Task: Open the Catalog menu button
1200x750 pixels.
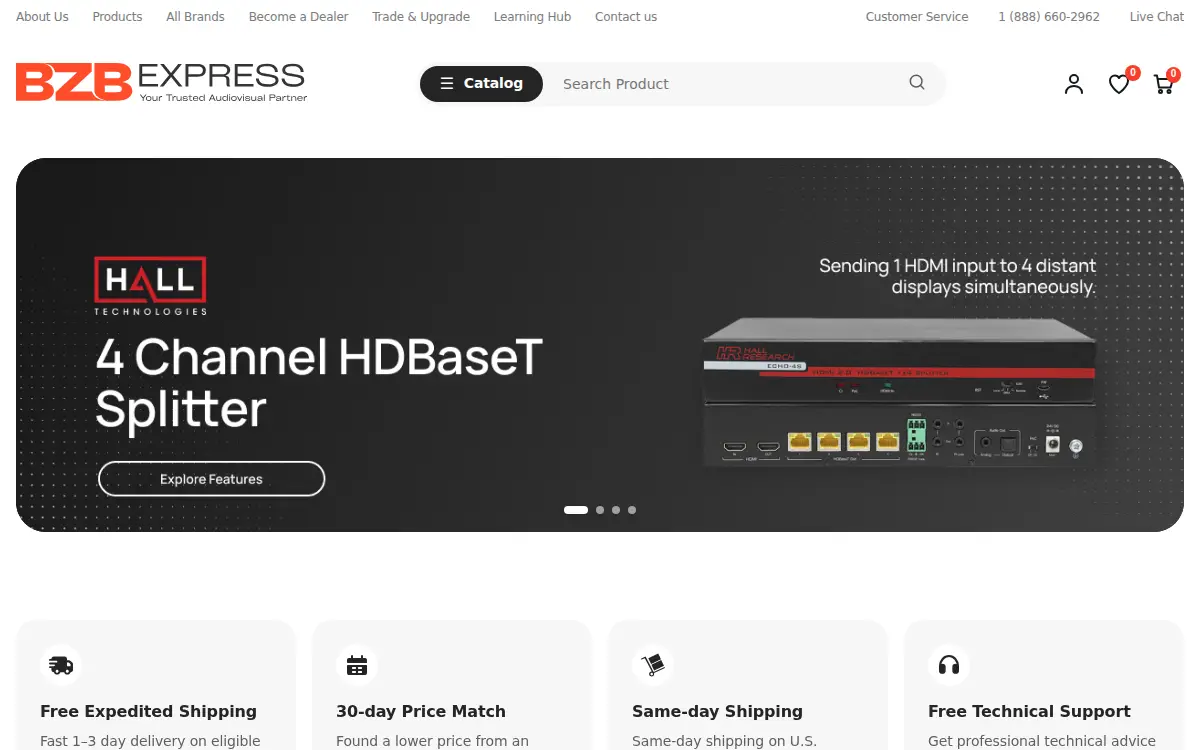Action: [481, 84]
